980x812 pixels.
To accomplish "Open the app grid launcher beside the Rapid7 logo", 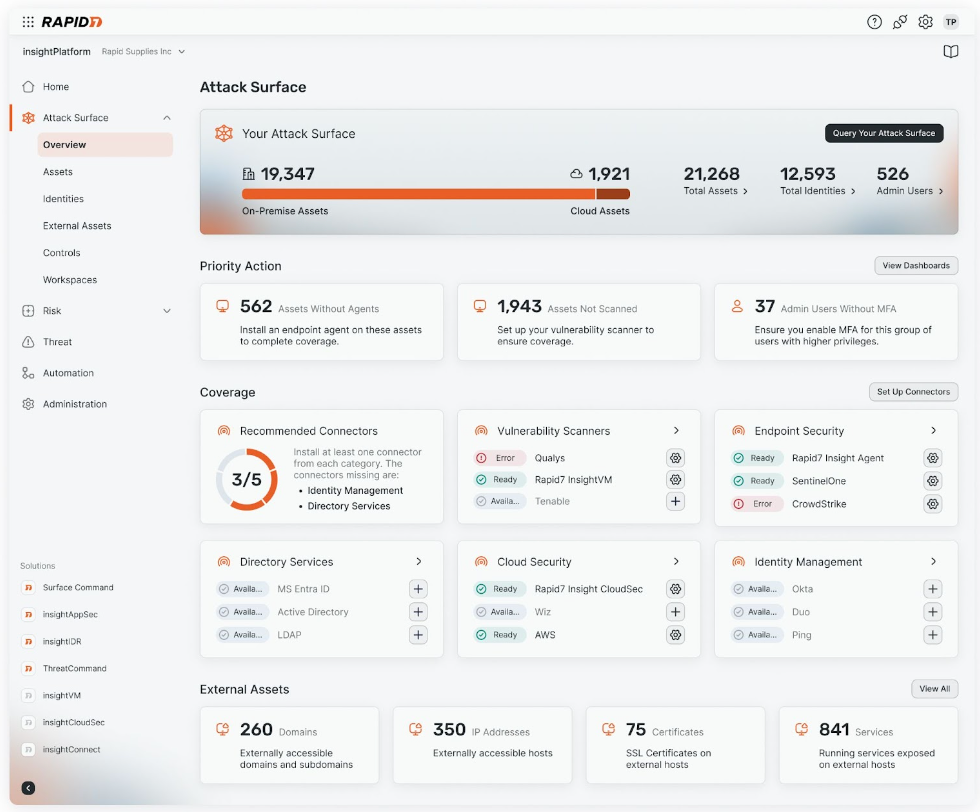I will pos(28,21).
